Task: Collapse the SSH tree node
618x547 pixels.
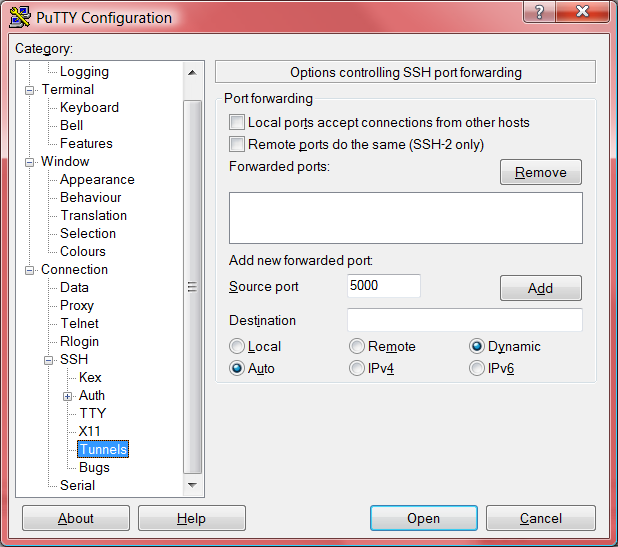Action: 48,360
